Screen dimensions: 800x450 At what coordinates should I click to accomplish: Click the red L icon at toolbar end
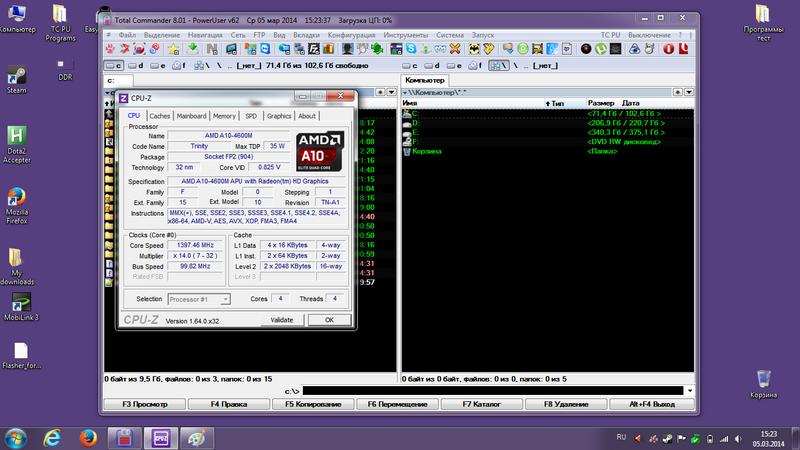point(684,49)
